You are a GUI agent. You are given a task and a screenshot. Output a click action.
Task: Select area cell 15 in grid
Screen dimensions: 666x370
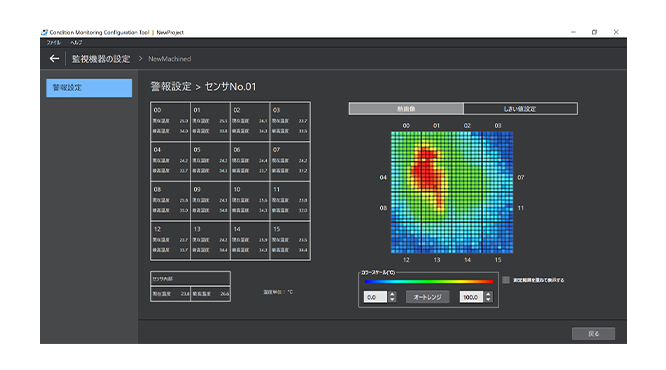click(291, 240)
